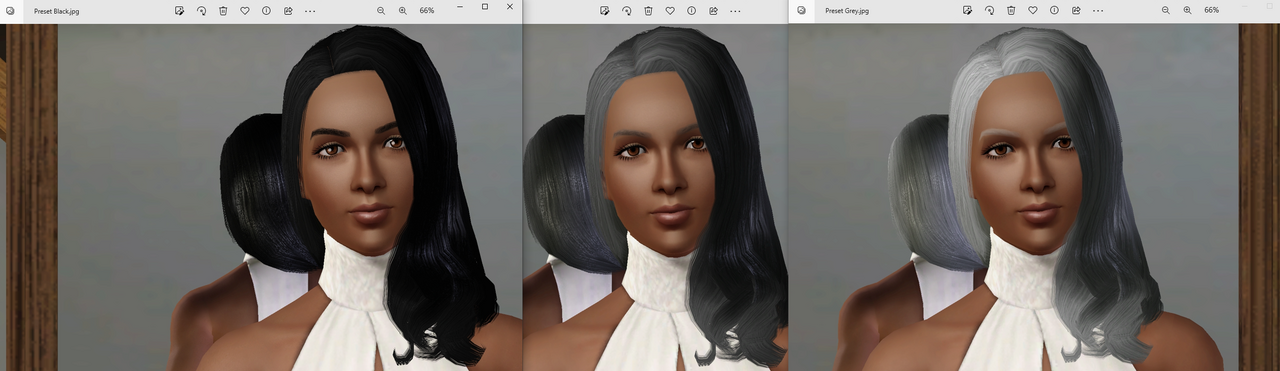Delete the Preset Black.jpg image
The height and width of the screenshot is (371, 1280).
point(223,10)
